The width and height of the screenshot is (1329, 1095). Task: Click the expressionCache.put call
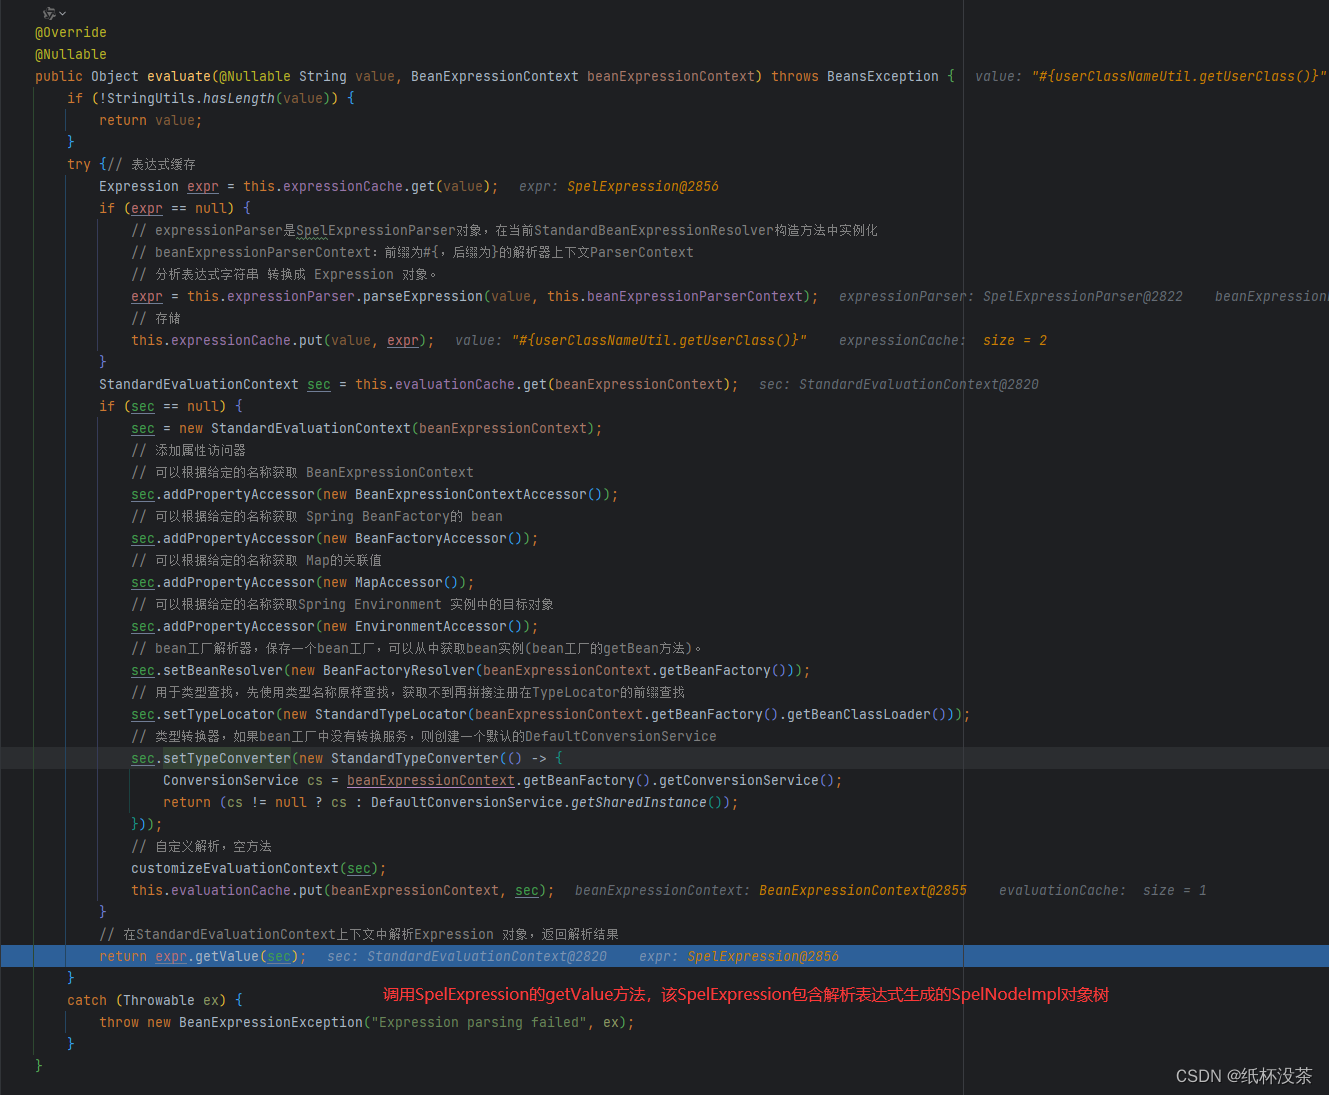(247, 340)
